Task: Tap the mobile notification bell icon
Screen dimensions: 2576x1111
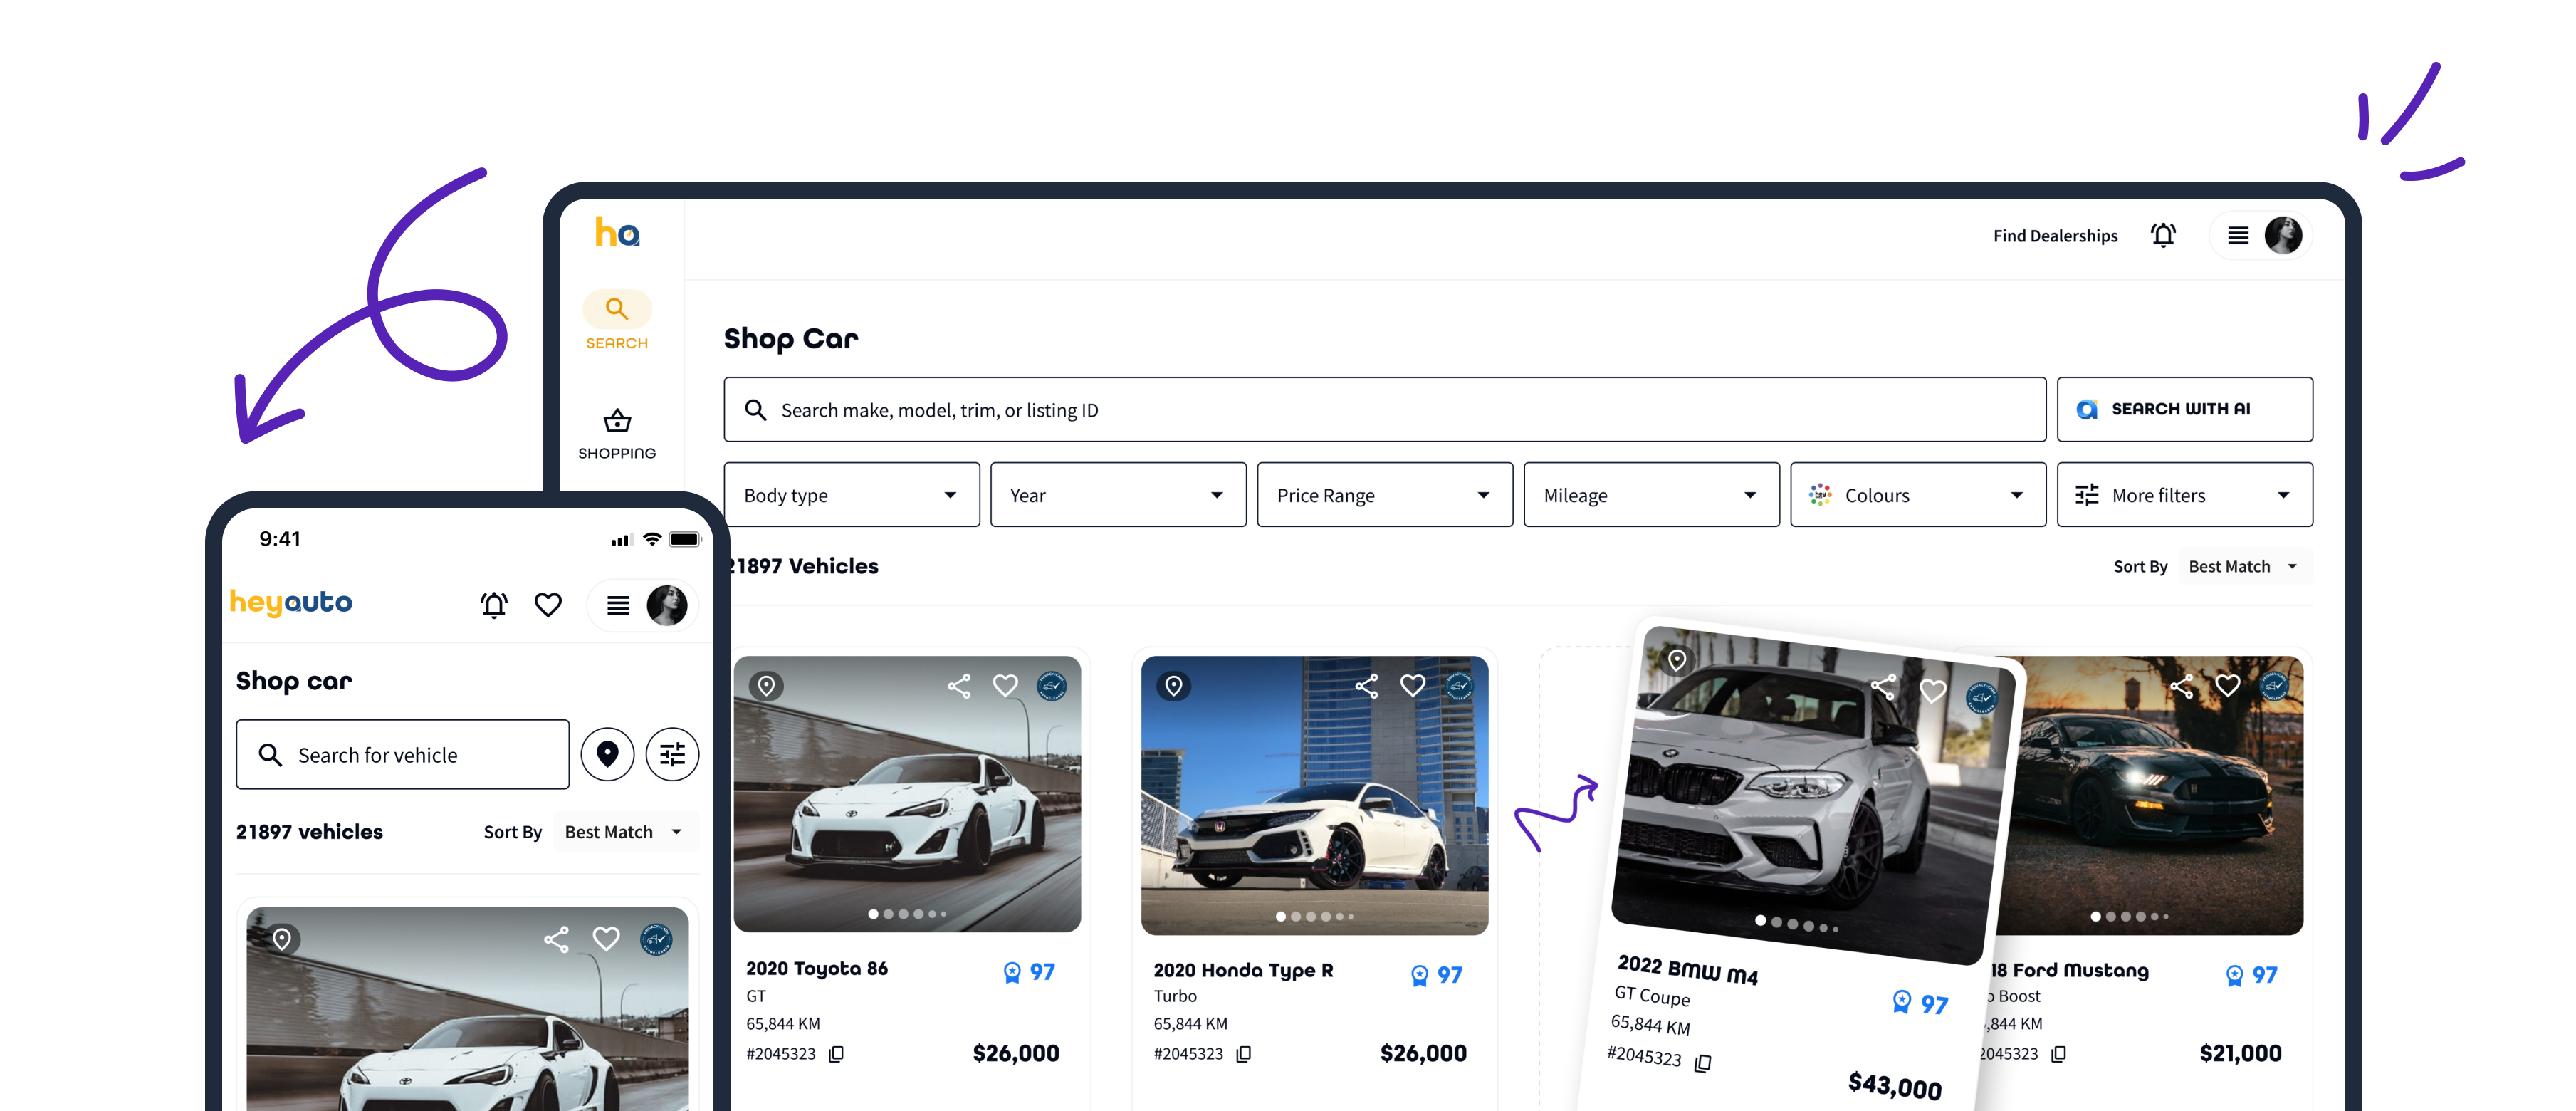Action: point(494,605)
